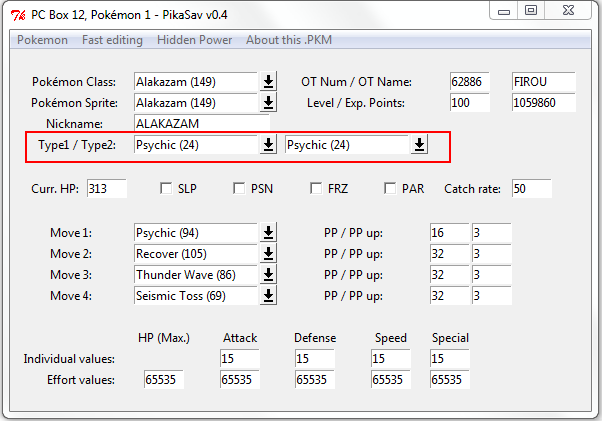The width and height of the screenshot is (602, 421).
Task: Click the PikaSav title bar app icon
Action: tap(18, 15)
